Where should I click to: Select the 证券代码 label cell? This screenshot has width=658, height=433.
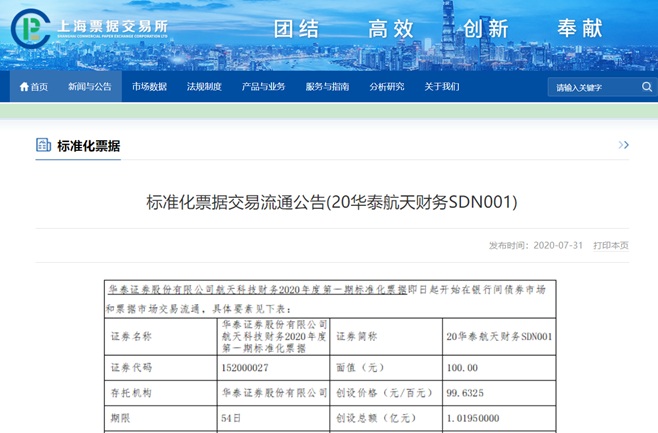[x=161, y=368]
